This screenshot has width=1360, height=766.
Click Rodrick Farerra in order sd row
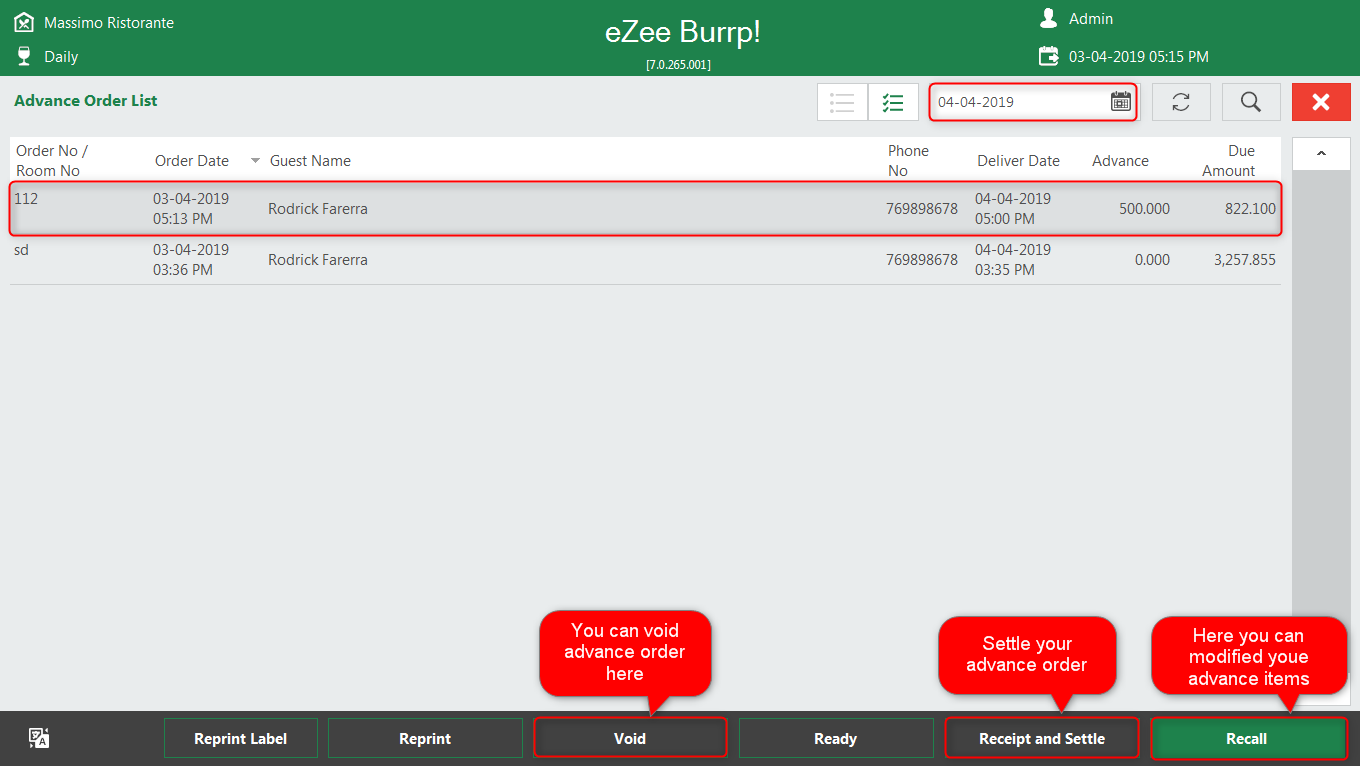click(318, 260)
